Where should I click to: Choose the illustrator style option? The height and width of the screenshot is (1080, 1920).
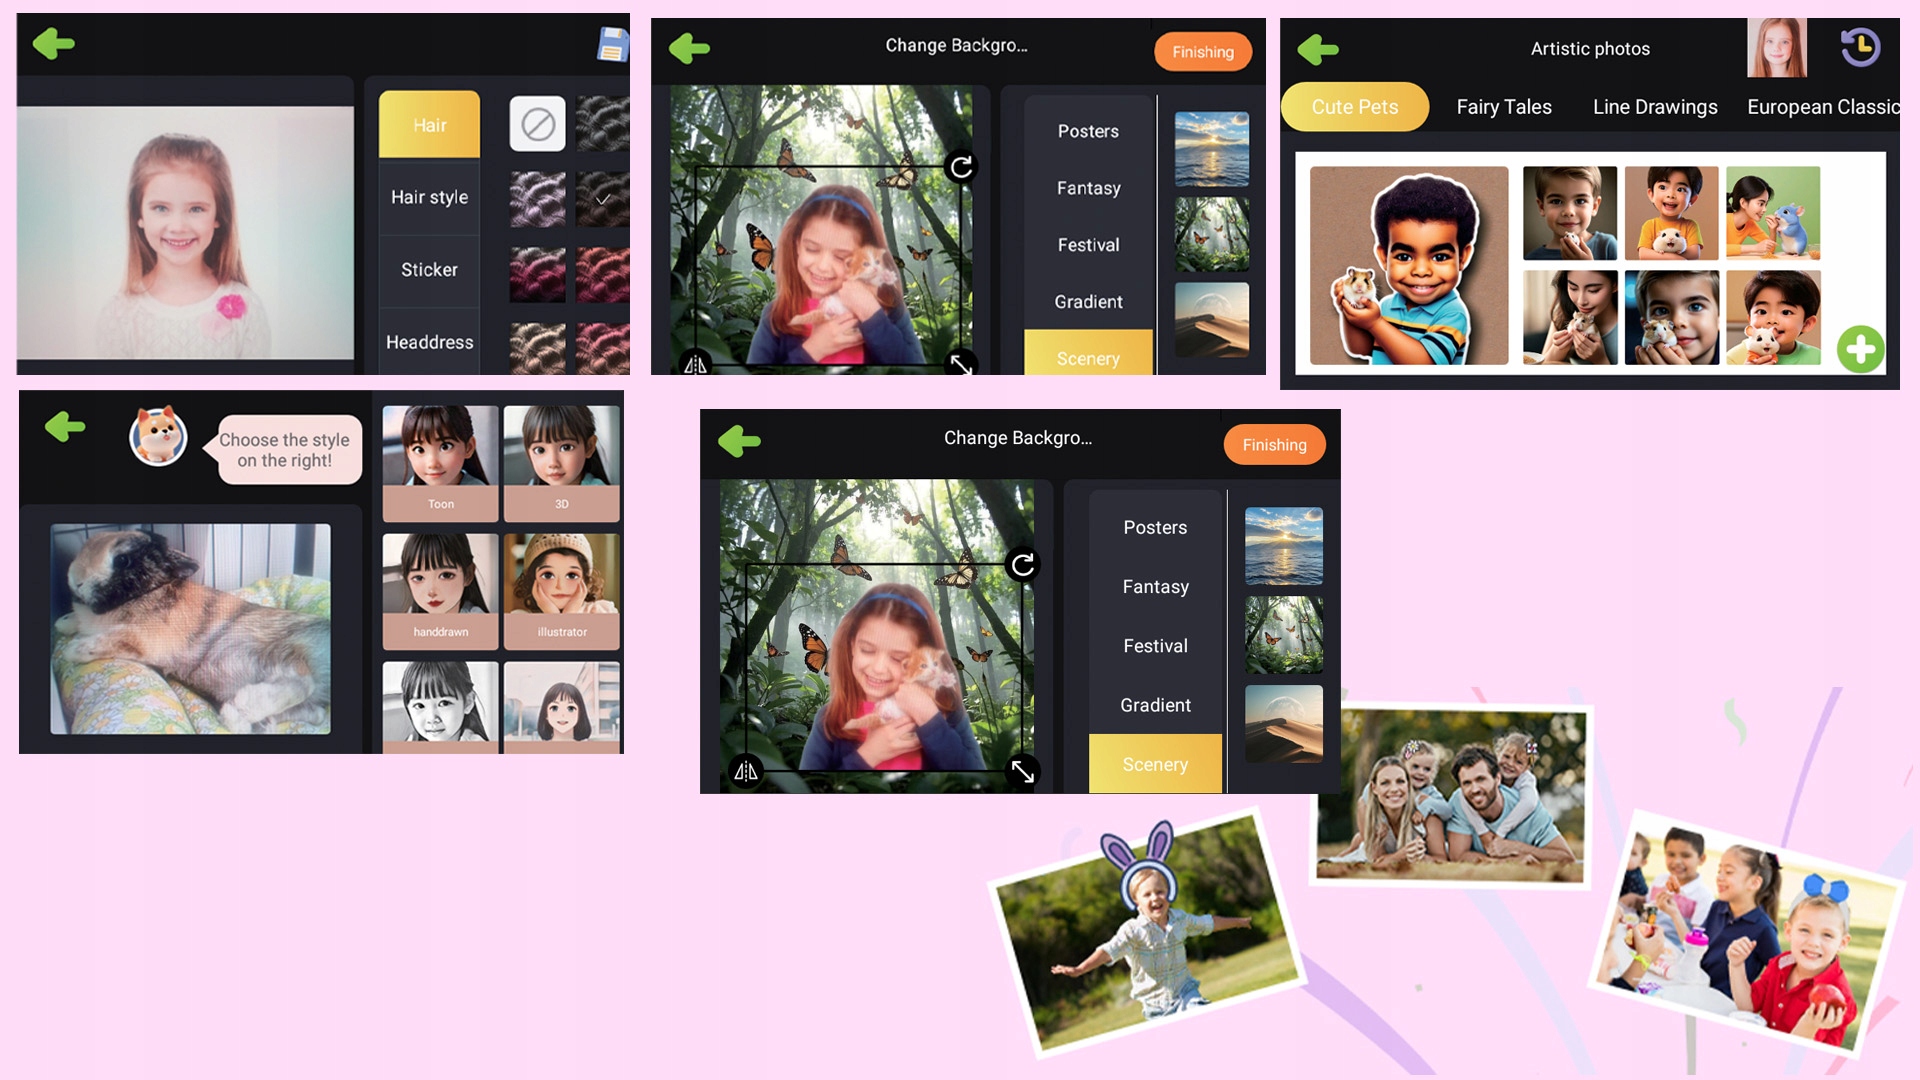[x=562, y=590]
